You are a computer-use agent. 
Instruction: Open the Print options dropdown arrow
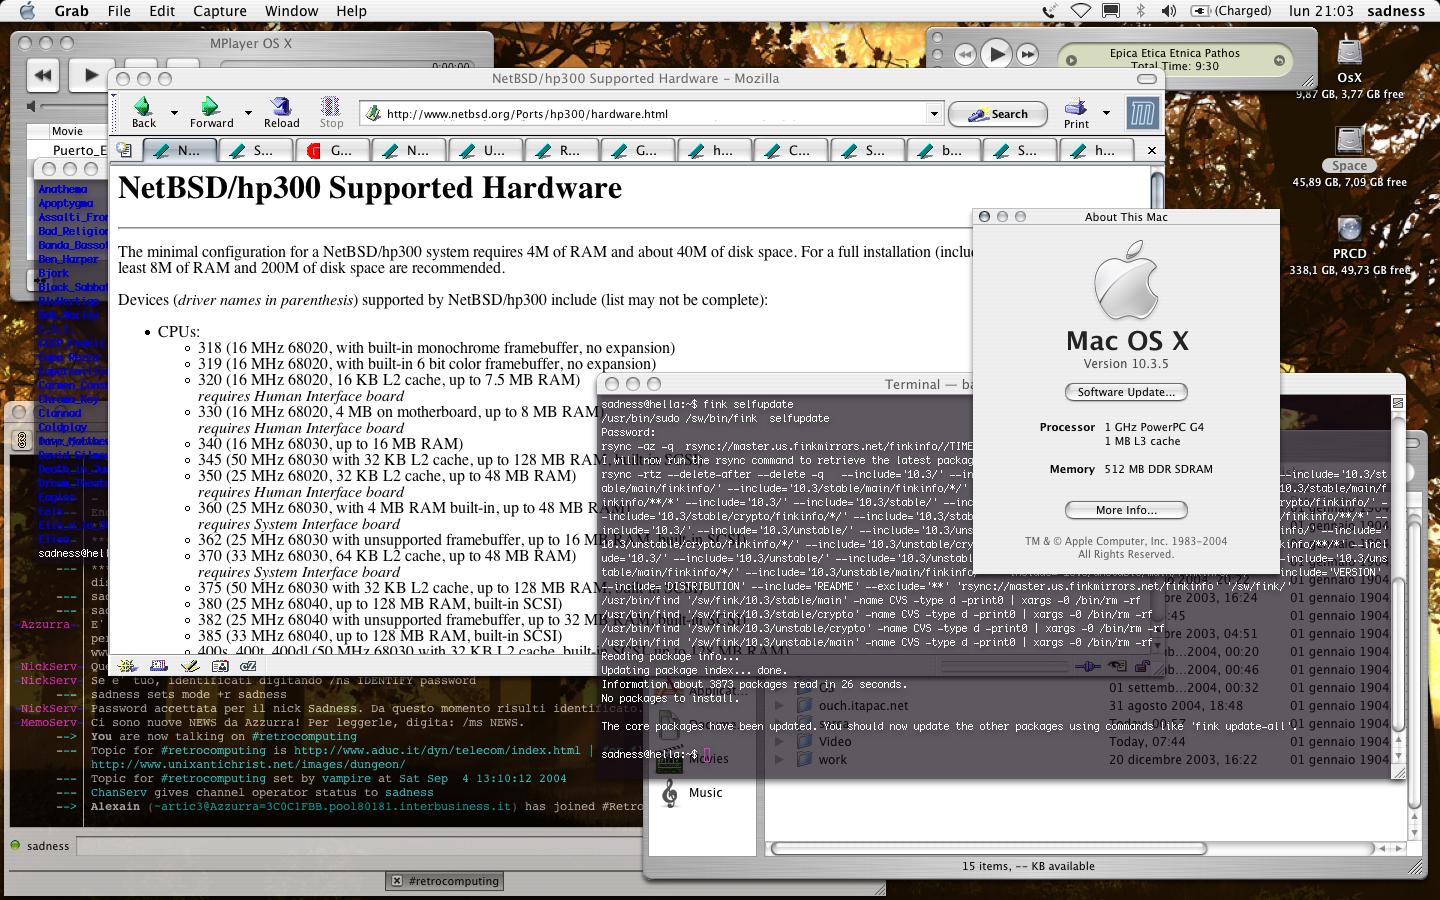pos(1106,113)
